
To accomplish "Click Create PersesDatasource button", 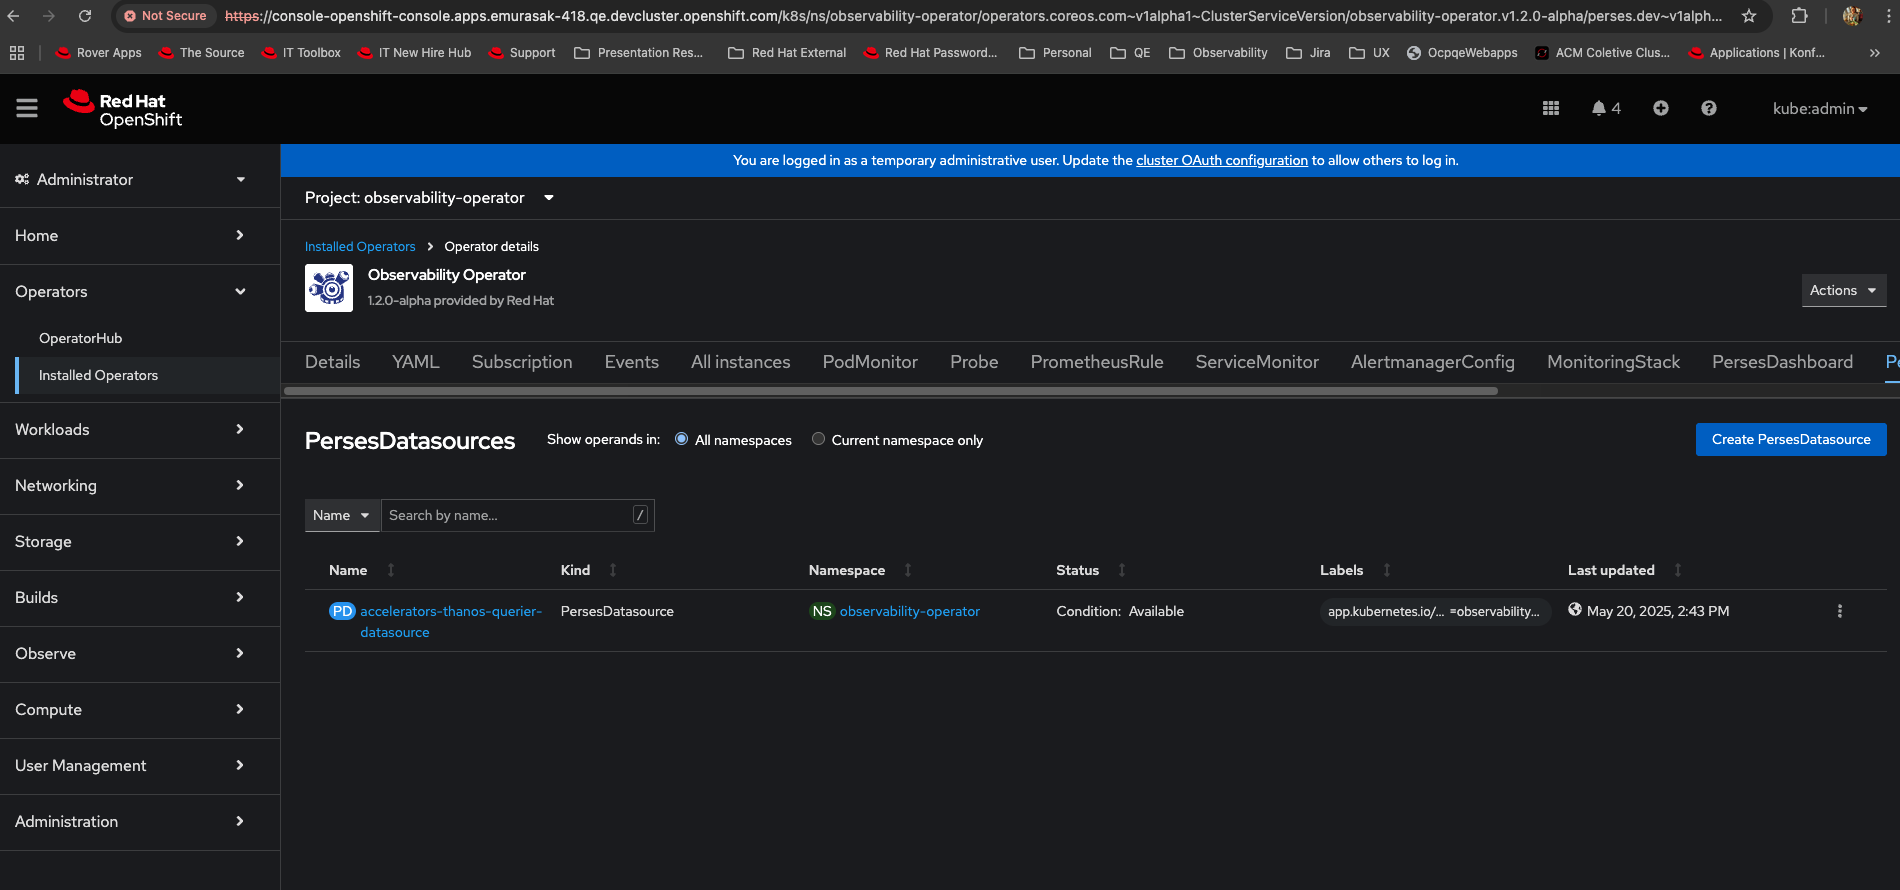I will pos(1790,439).
